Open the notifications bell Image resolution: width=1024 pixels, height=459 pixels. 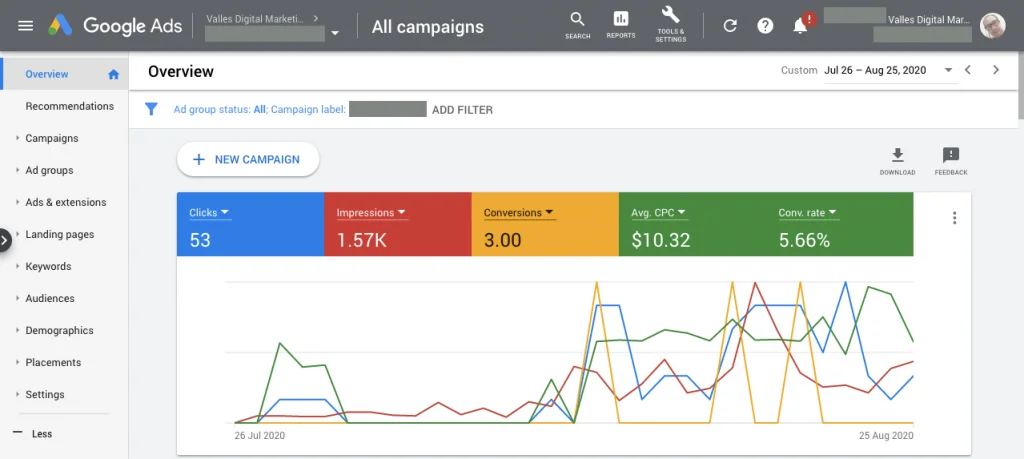coord(800,26)
